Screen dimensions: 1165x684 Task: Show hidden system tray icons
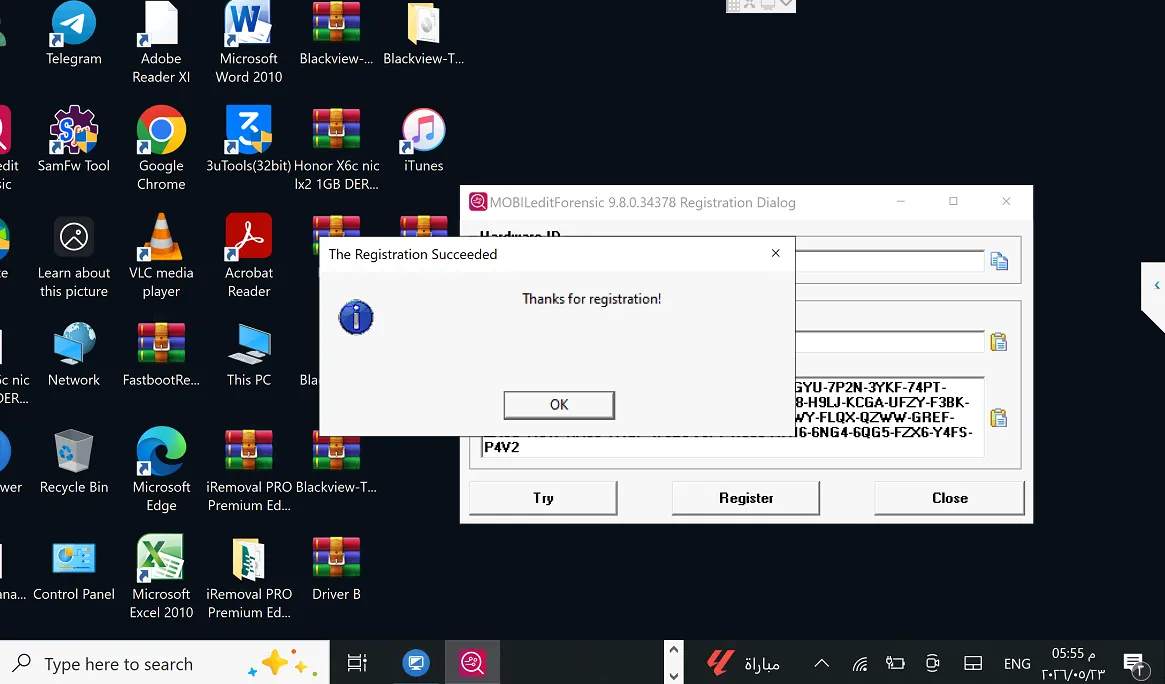tap(821, 663)
